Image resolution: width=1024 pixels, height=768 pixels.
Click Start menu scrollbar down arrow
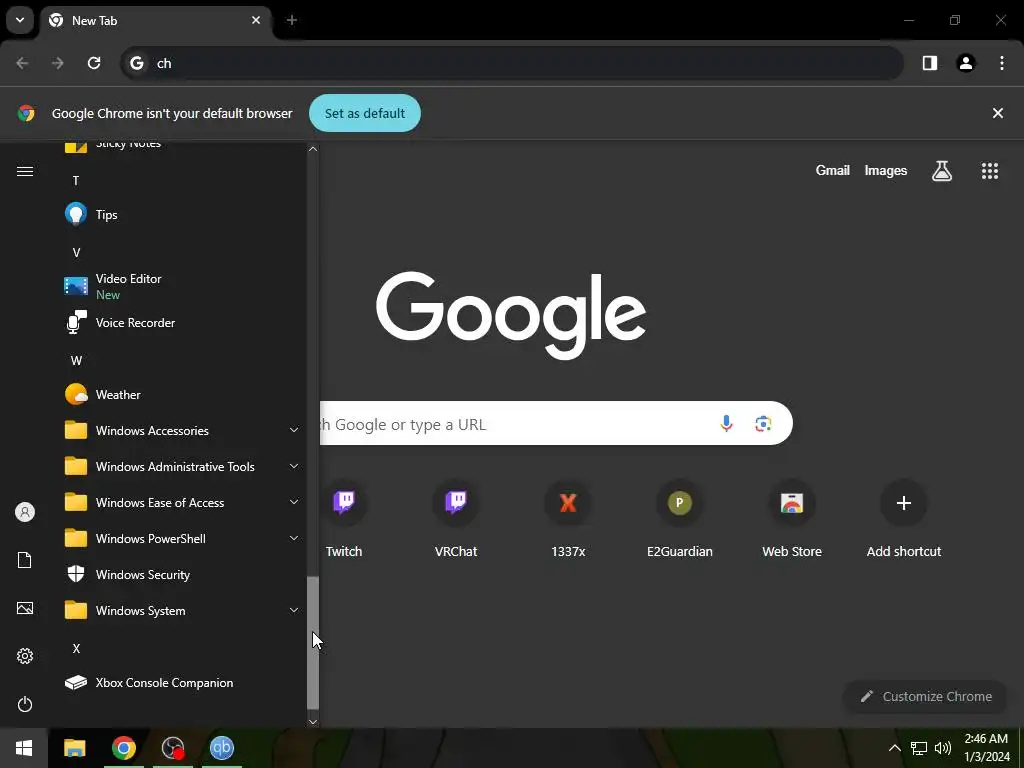point(313,722)
